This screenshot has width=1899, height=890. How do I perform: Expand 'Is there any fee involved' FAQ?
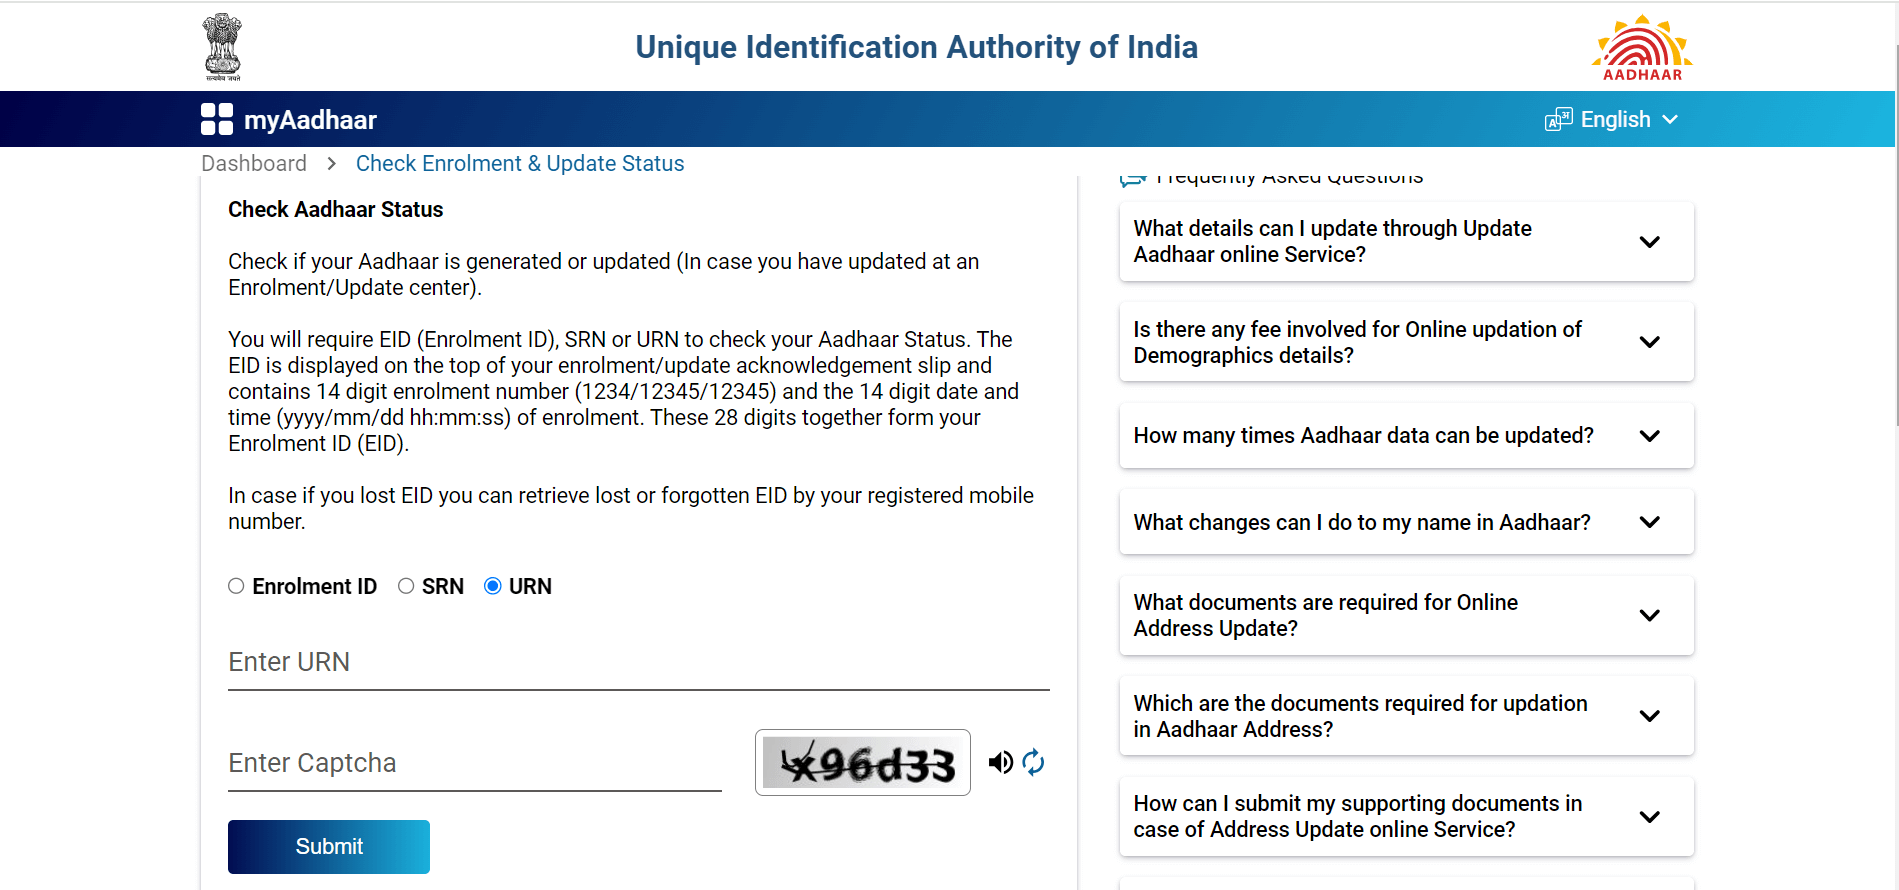[1650, 341]
